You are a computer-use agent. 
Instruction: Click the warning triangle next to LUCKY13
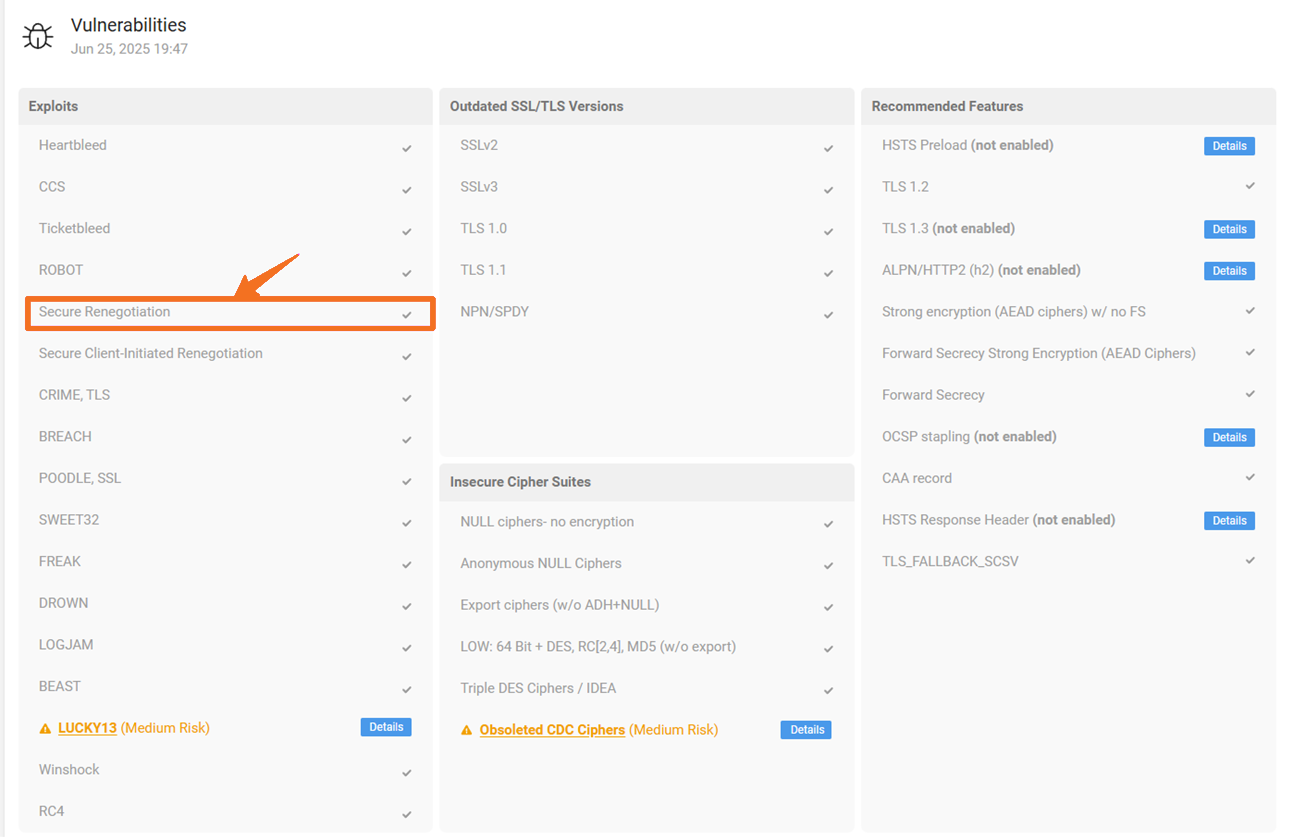click(45, 729)
